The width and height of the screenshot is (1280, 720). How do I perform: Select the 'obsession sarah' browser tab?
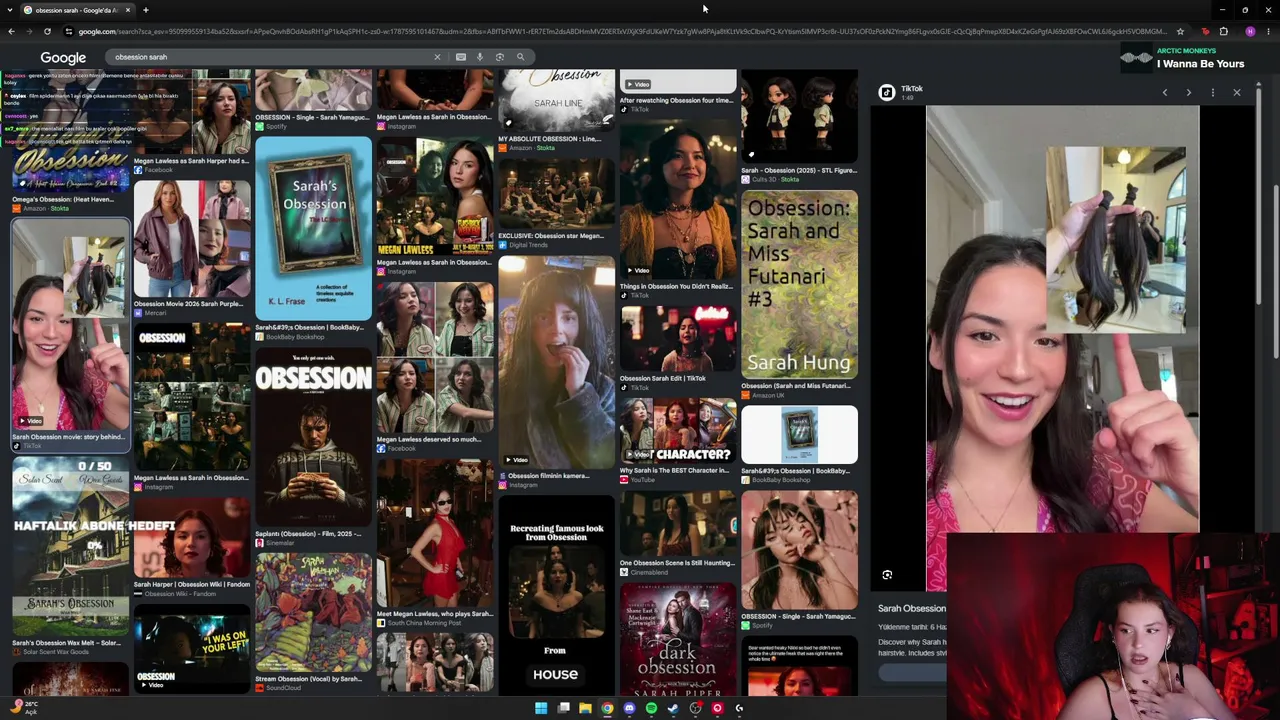click(77, 10)
